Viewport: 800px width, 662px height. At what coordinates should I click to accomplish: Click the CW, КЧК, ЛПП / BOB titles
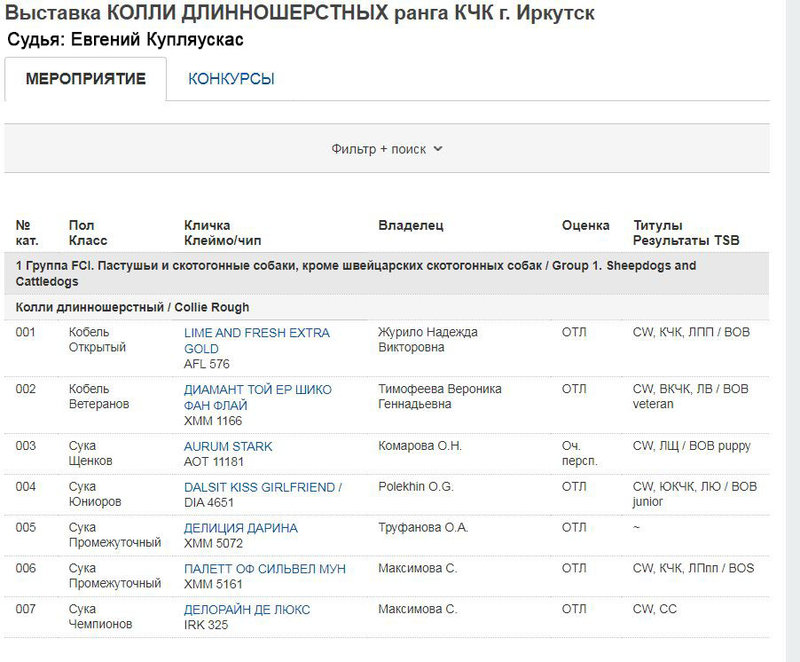pos(691,332)
